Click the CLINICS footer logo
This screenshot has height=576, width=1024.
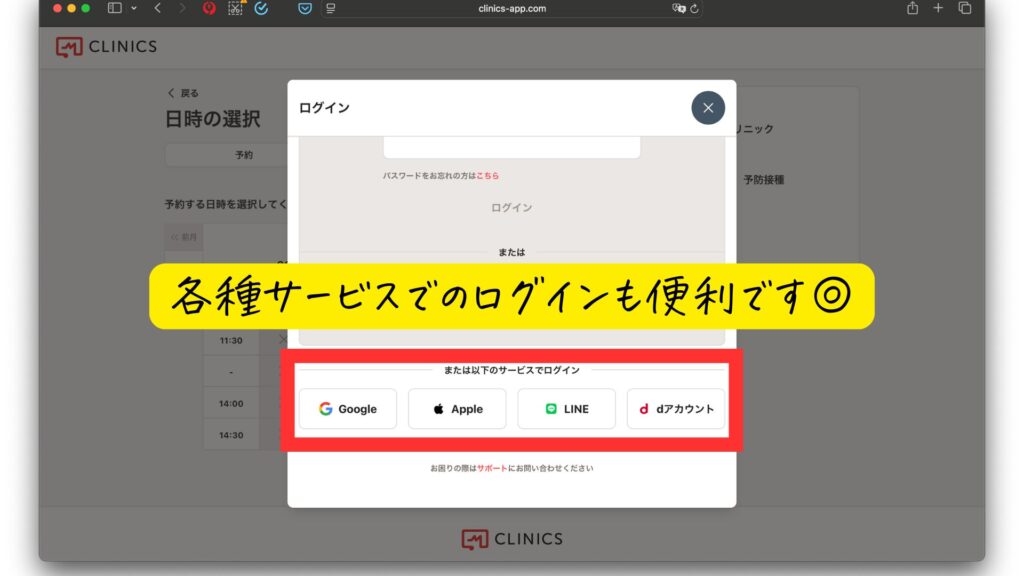tap(512, 539)
